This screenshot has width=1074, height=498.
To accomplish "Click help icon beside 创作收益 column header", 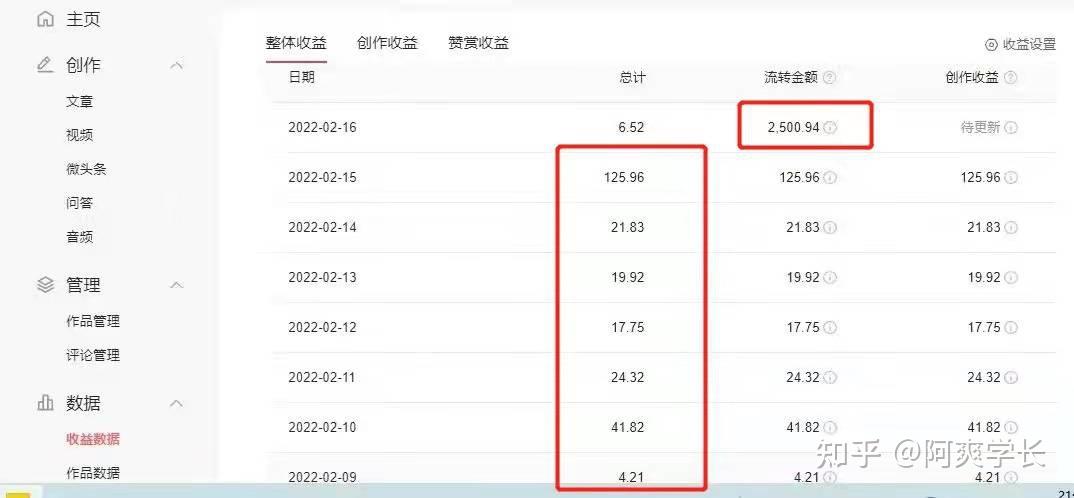I will tap(1010, 77).
